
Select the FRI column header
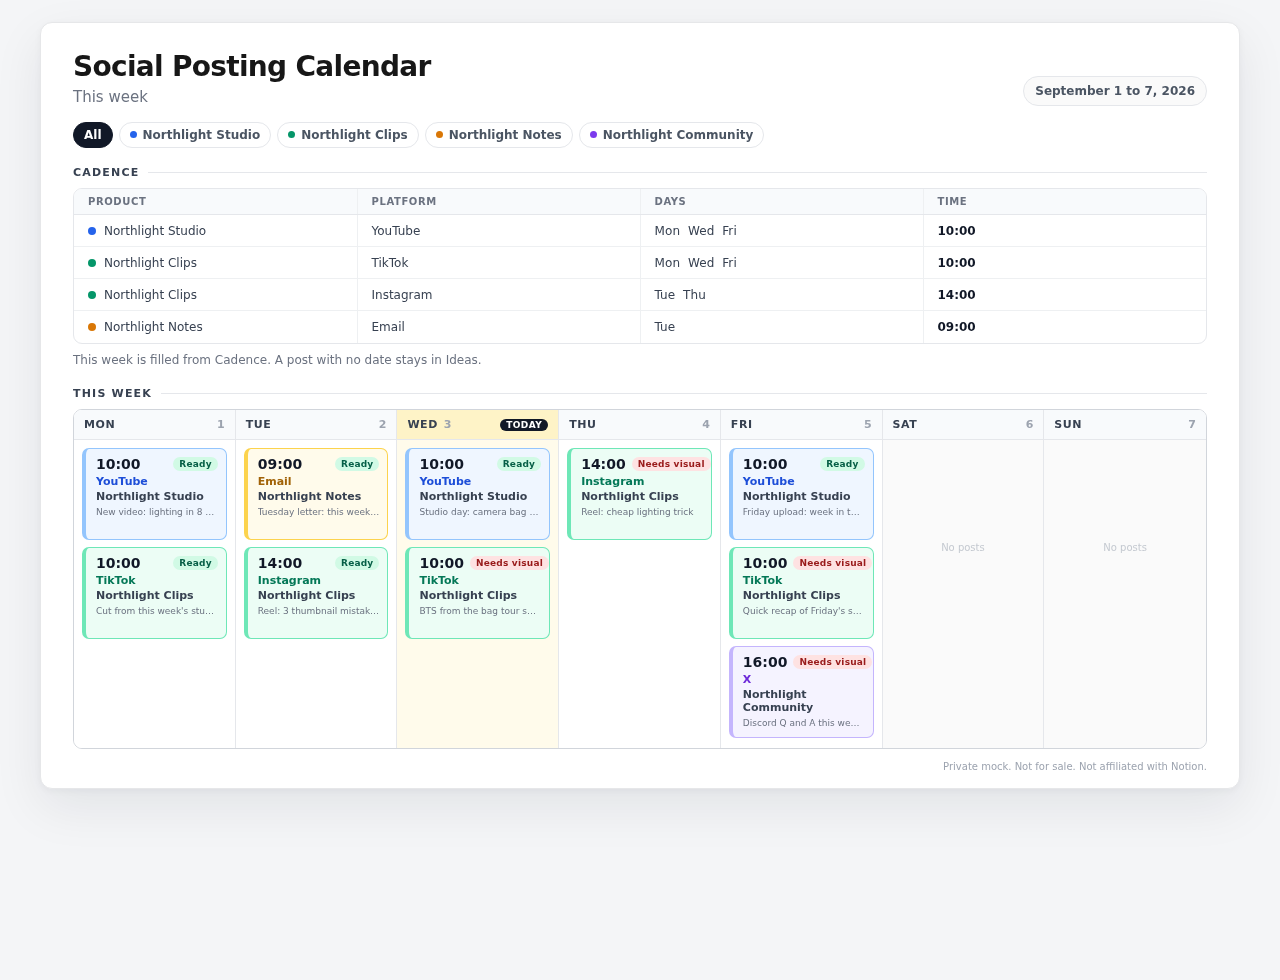click(801, 425)
